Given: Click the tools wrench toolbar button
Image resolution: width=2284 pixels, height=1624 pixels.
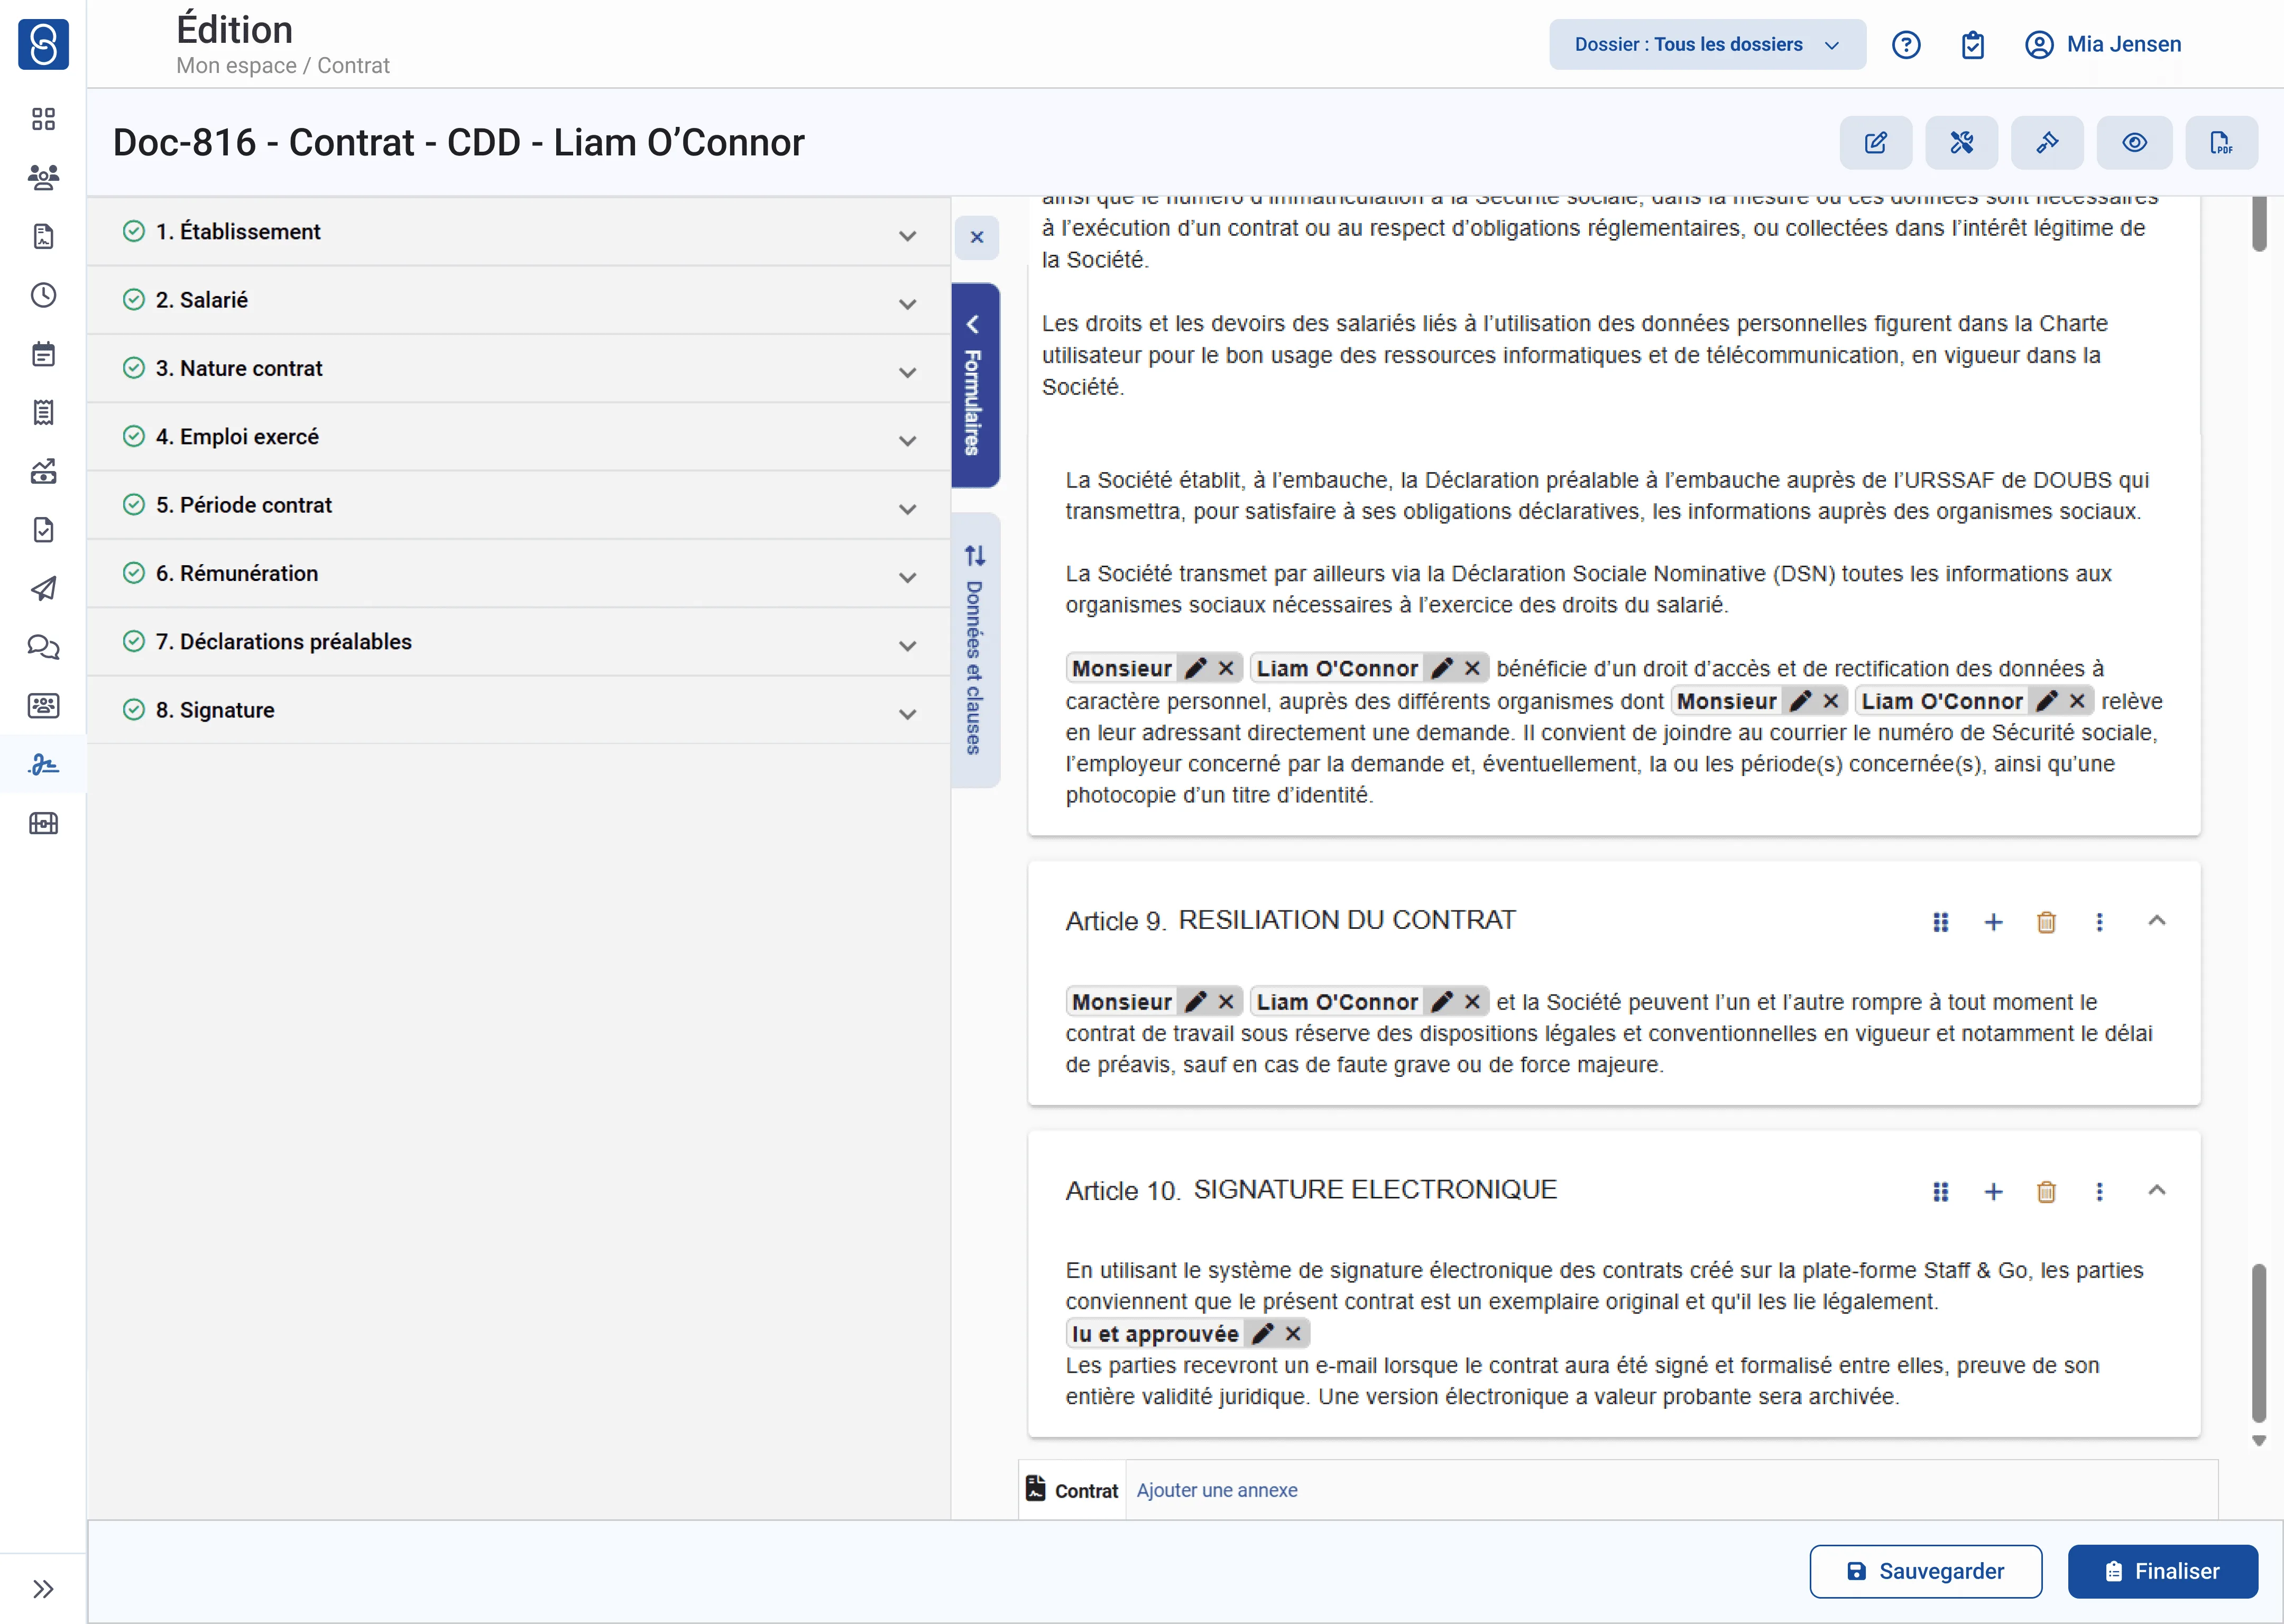Looking at the screenshot, I should [1962, 143].
